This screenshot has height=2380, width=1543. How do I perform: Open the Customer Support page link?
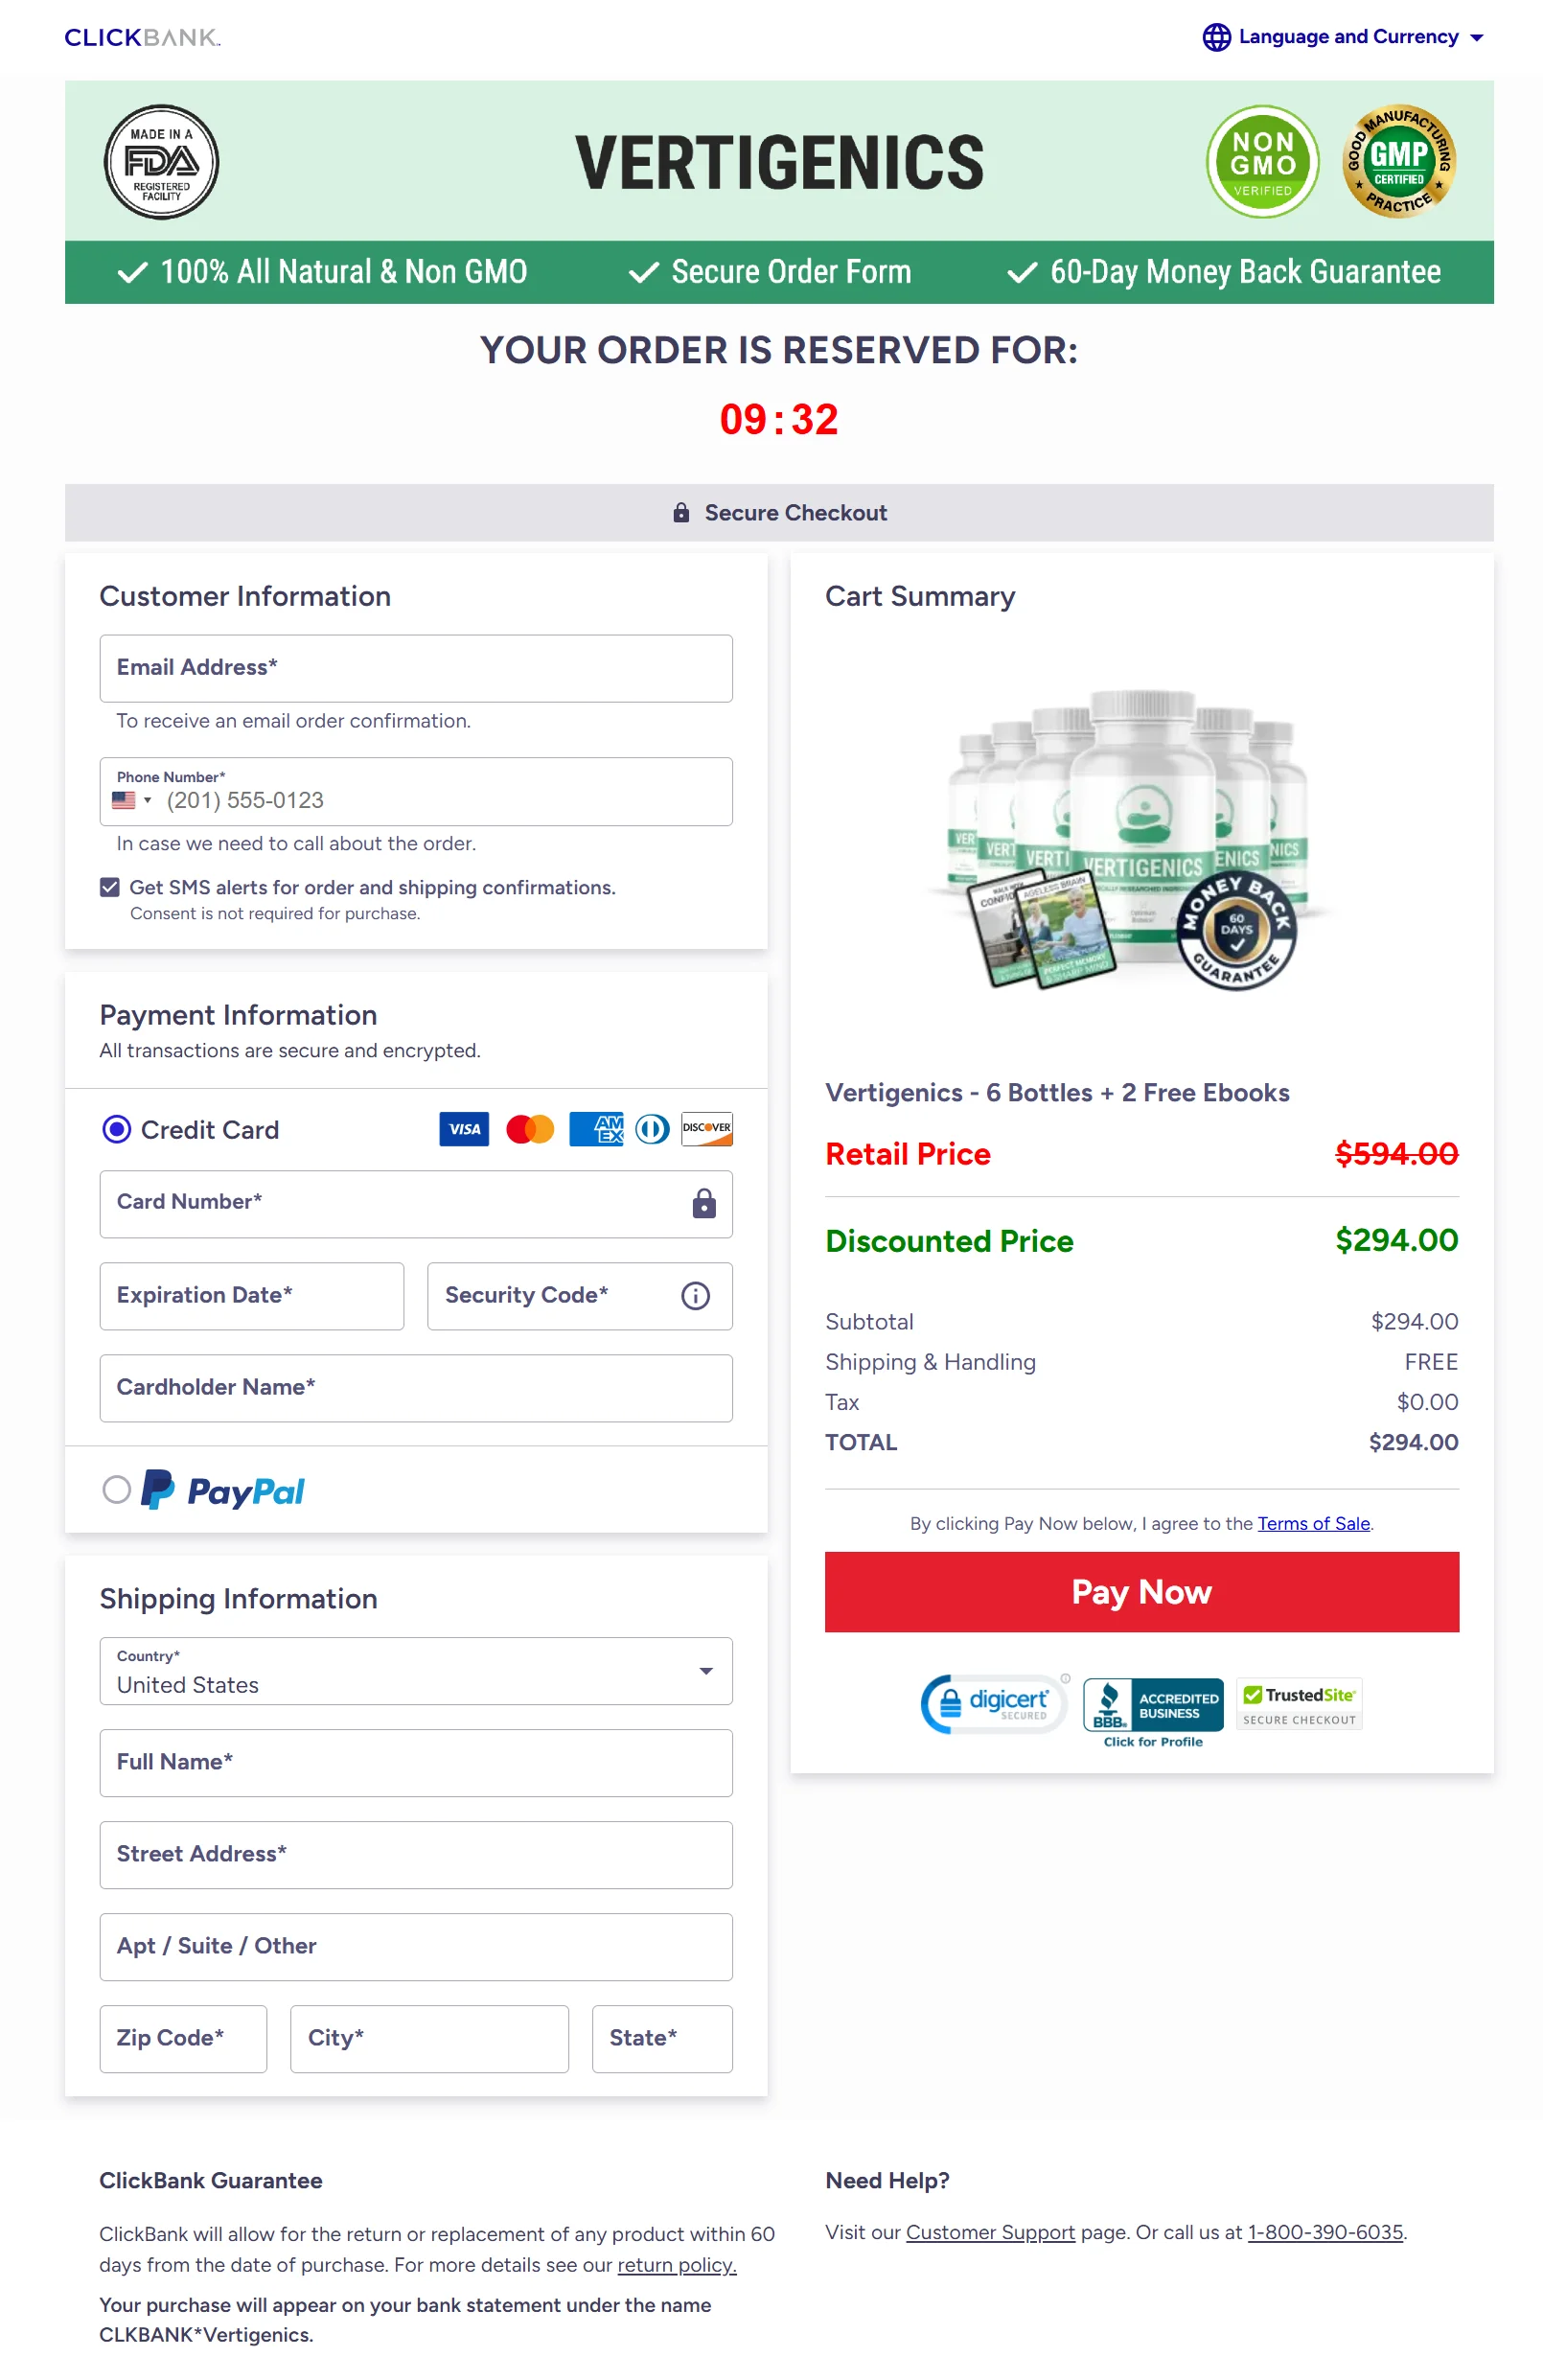tap(990, 2232)
